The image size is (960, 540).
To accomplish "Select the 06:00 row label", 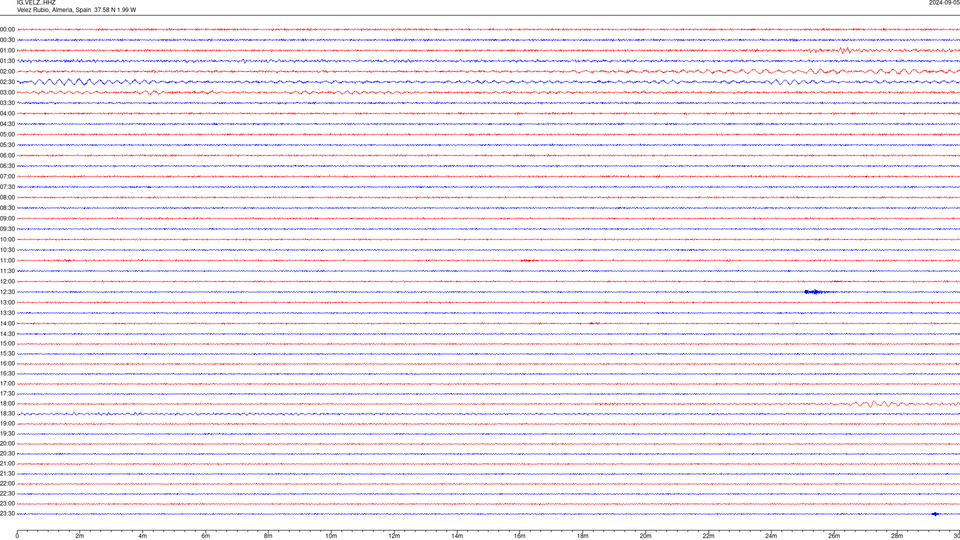I will pos(7,156).
